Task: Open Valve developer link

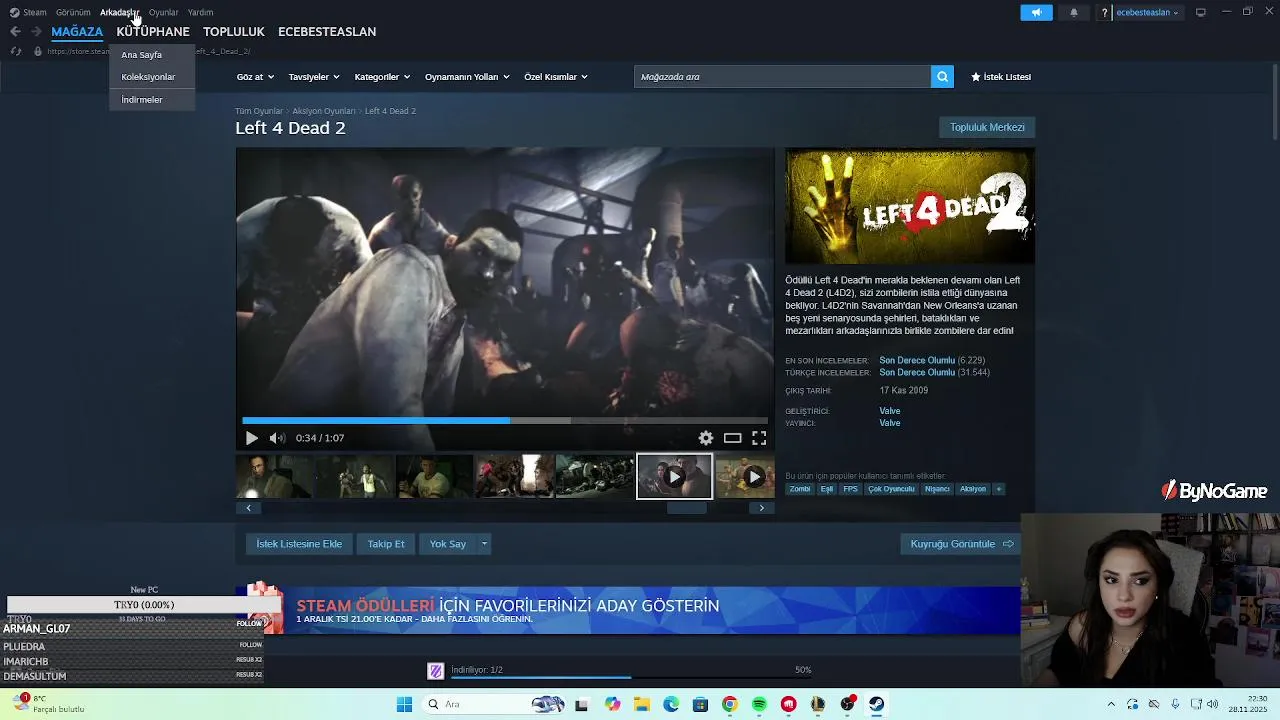Action: (x=890, y=411)
